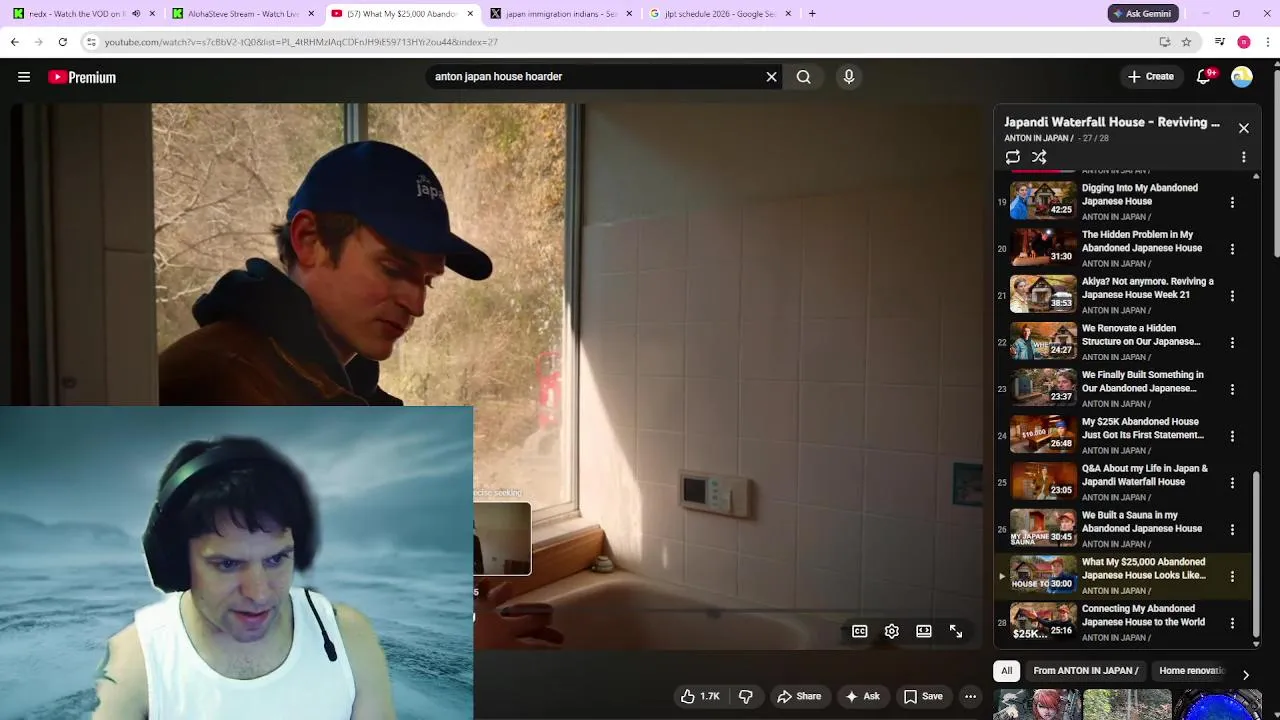Click Ask Gemini button
This screenshot has width=1280, height=720.
point(1142,14)
